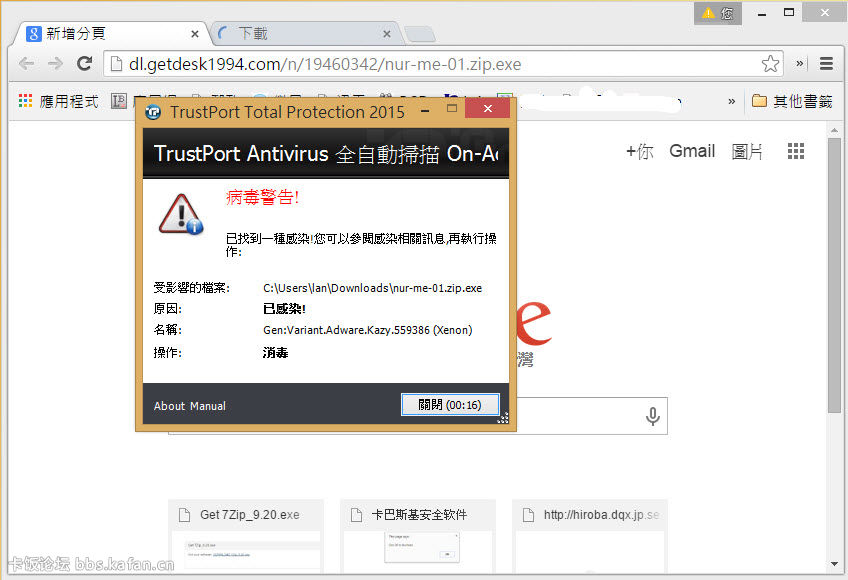
Task: Click the microphone voice search icon
Action: click(x=653, y=416)
